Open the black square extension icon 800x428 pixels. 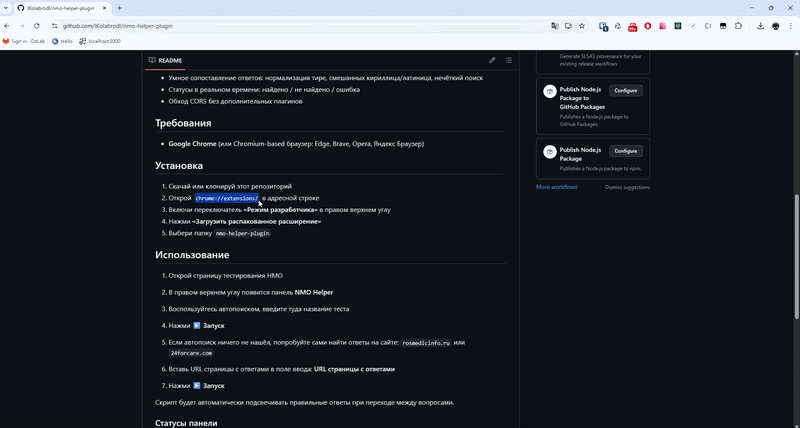tap(723, 26)
